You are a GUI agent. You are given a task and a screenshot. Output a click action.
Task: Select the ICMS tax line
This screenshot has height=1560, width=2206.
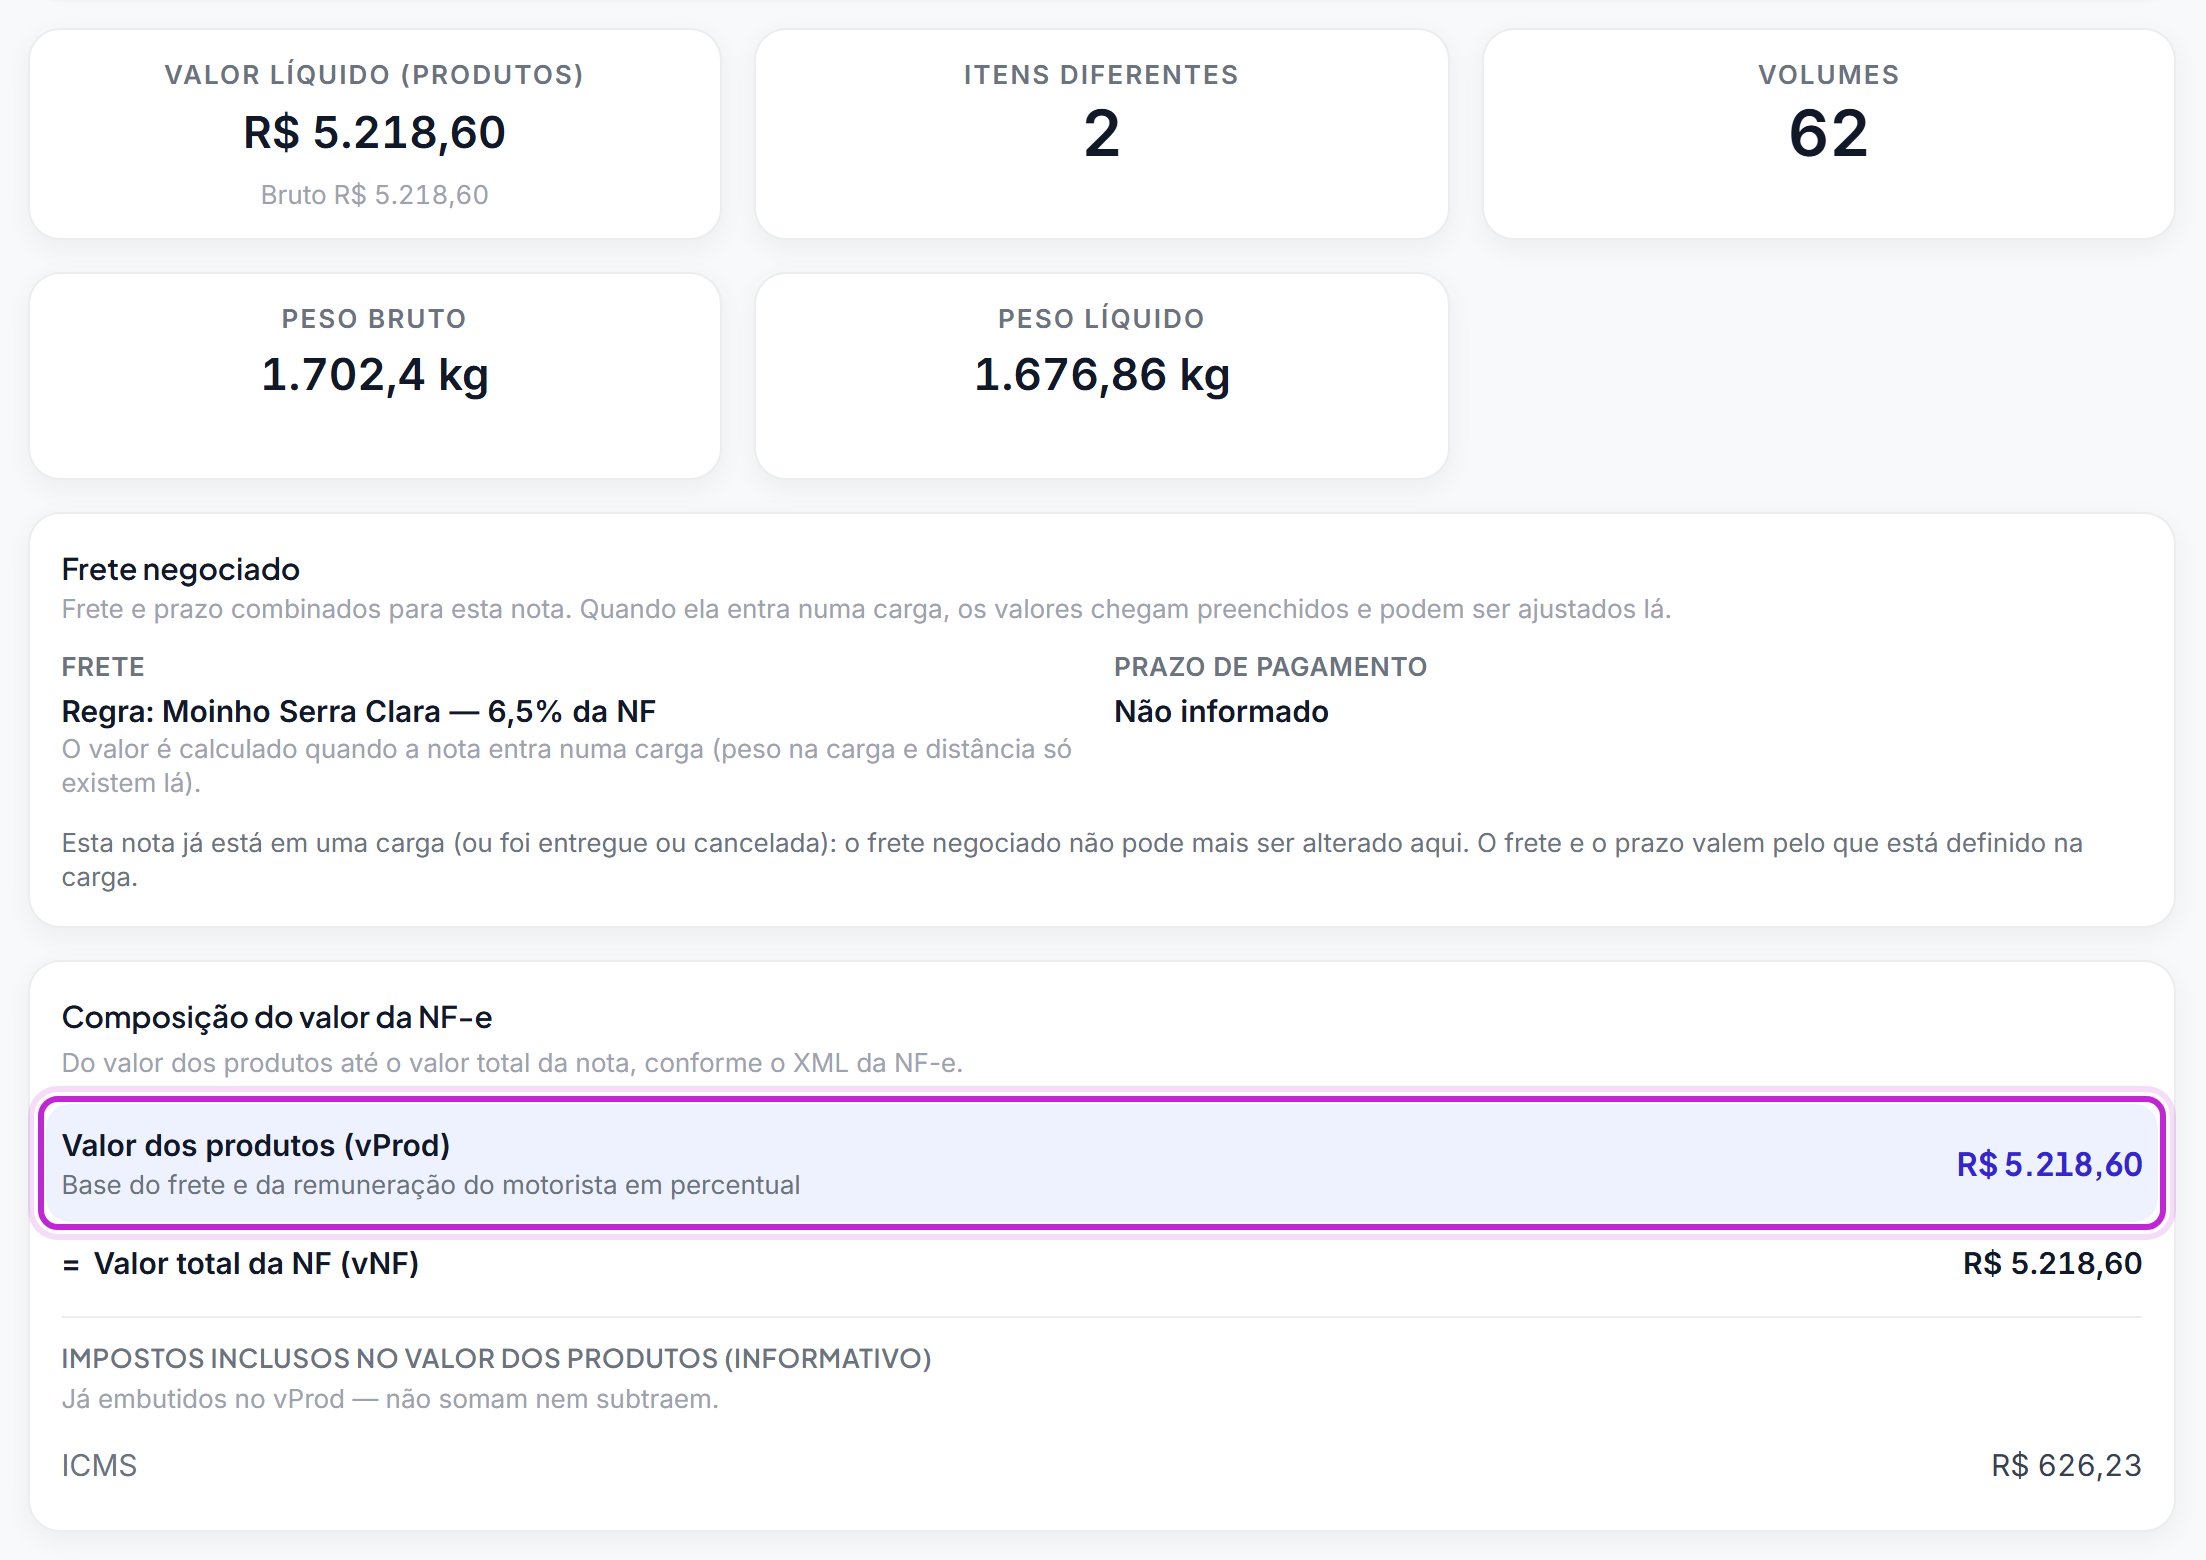click(1101, 1465)
